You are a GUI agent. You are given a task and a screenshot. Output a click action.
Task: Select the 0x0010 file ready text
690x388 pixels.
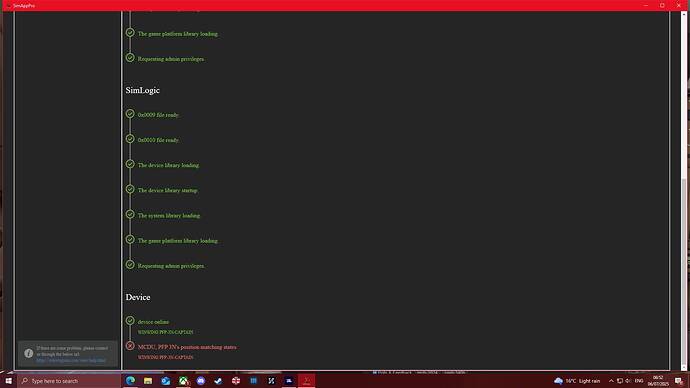point(158,140)
